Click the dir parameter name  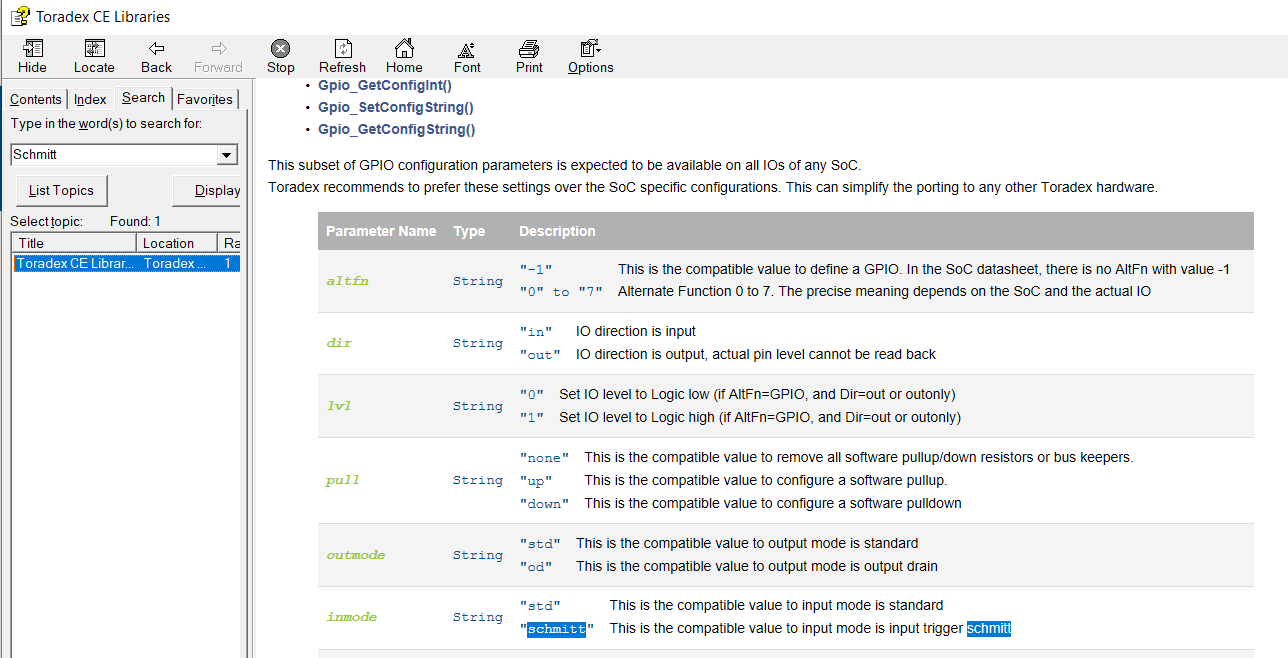point(338,343)
